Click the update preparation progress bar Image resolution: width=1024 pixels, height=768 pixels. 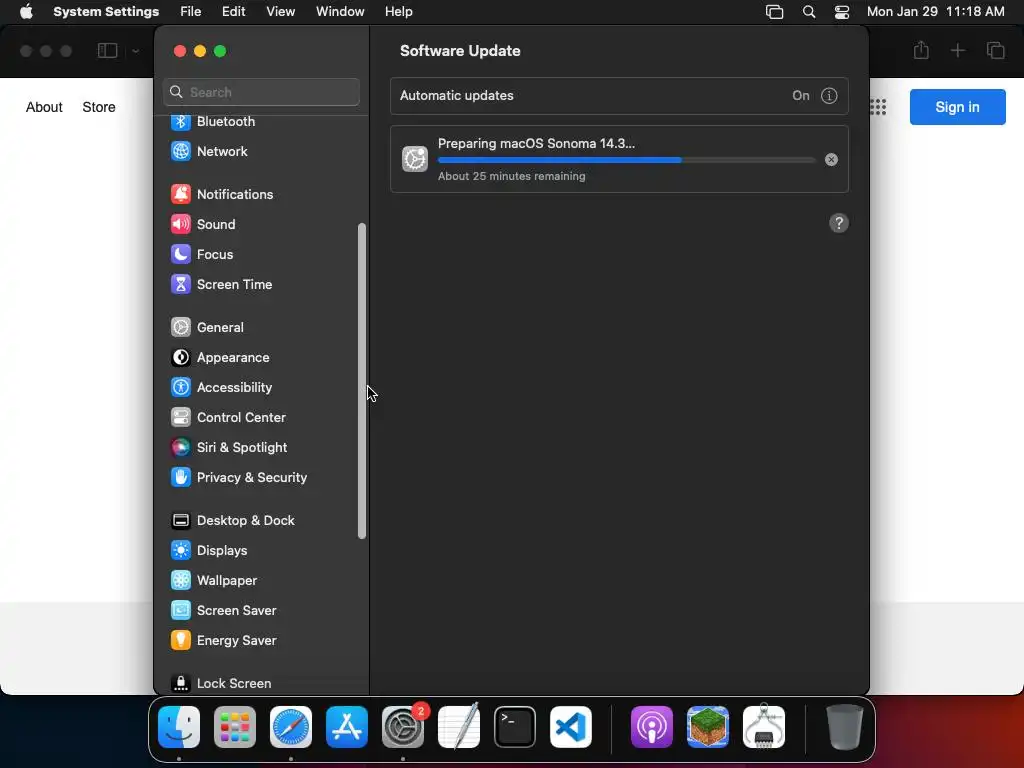coord(626,161)
